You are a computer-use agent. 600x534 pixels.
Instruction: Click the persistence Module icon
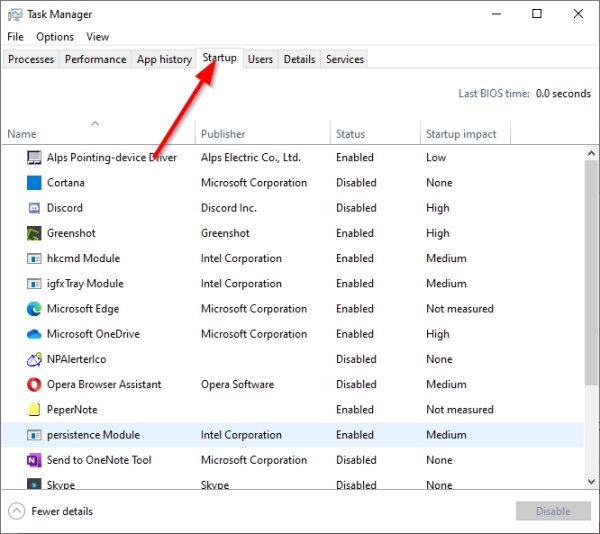point(34,435)
